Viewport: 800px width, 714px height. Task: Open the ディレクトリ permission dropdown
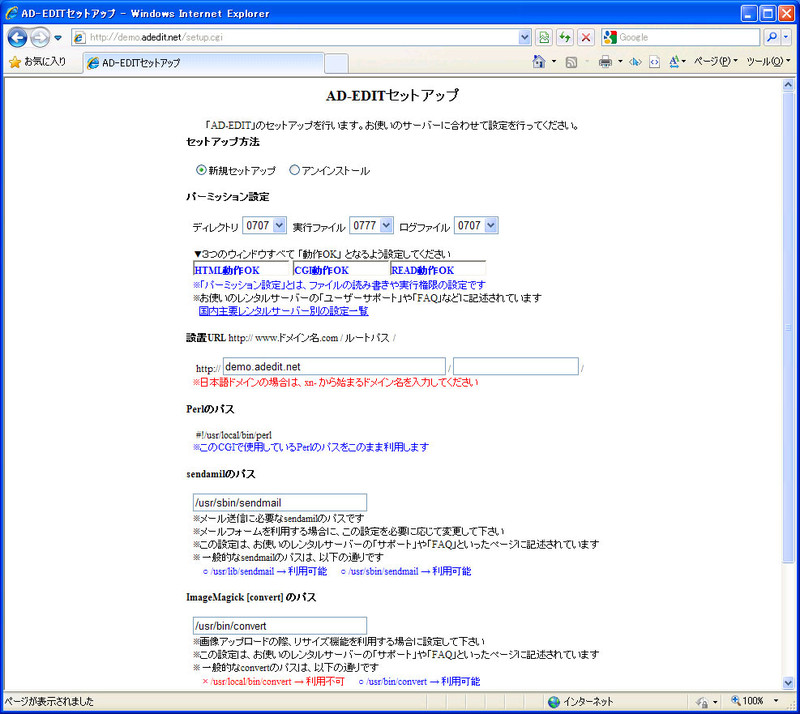click(x=264, y=225)
